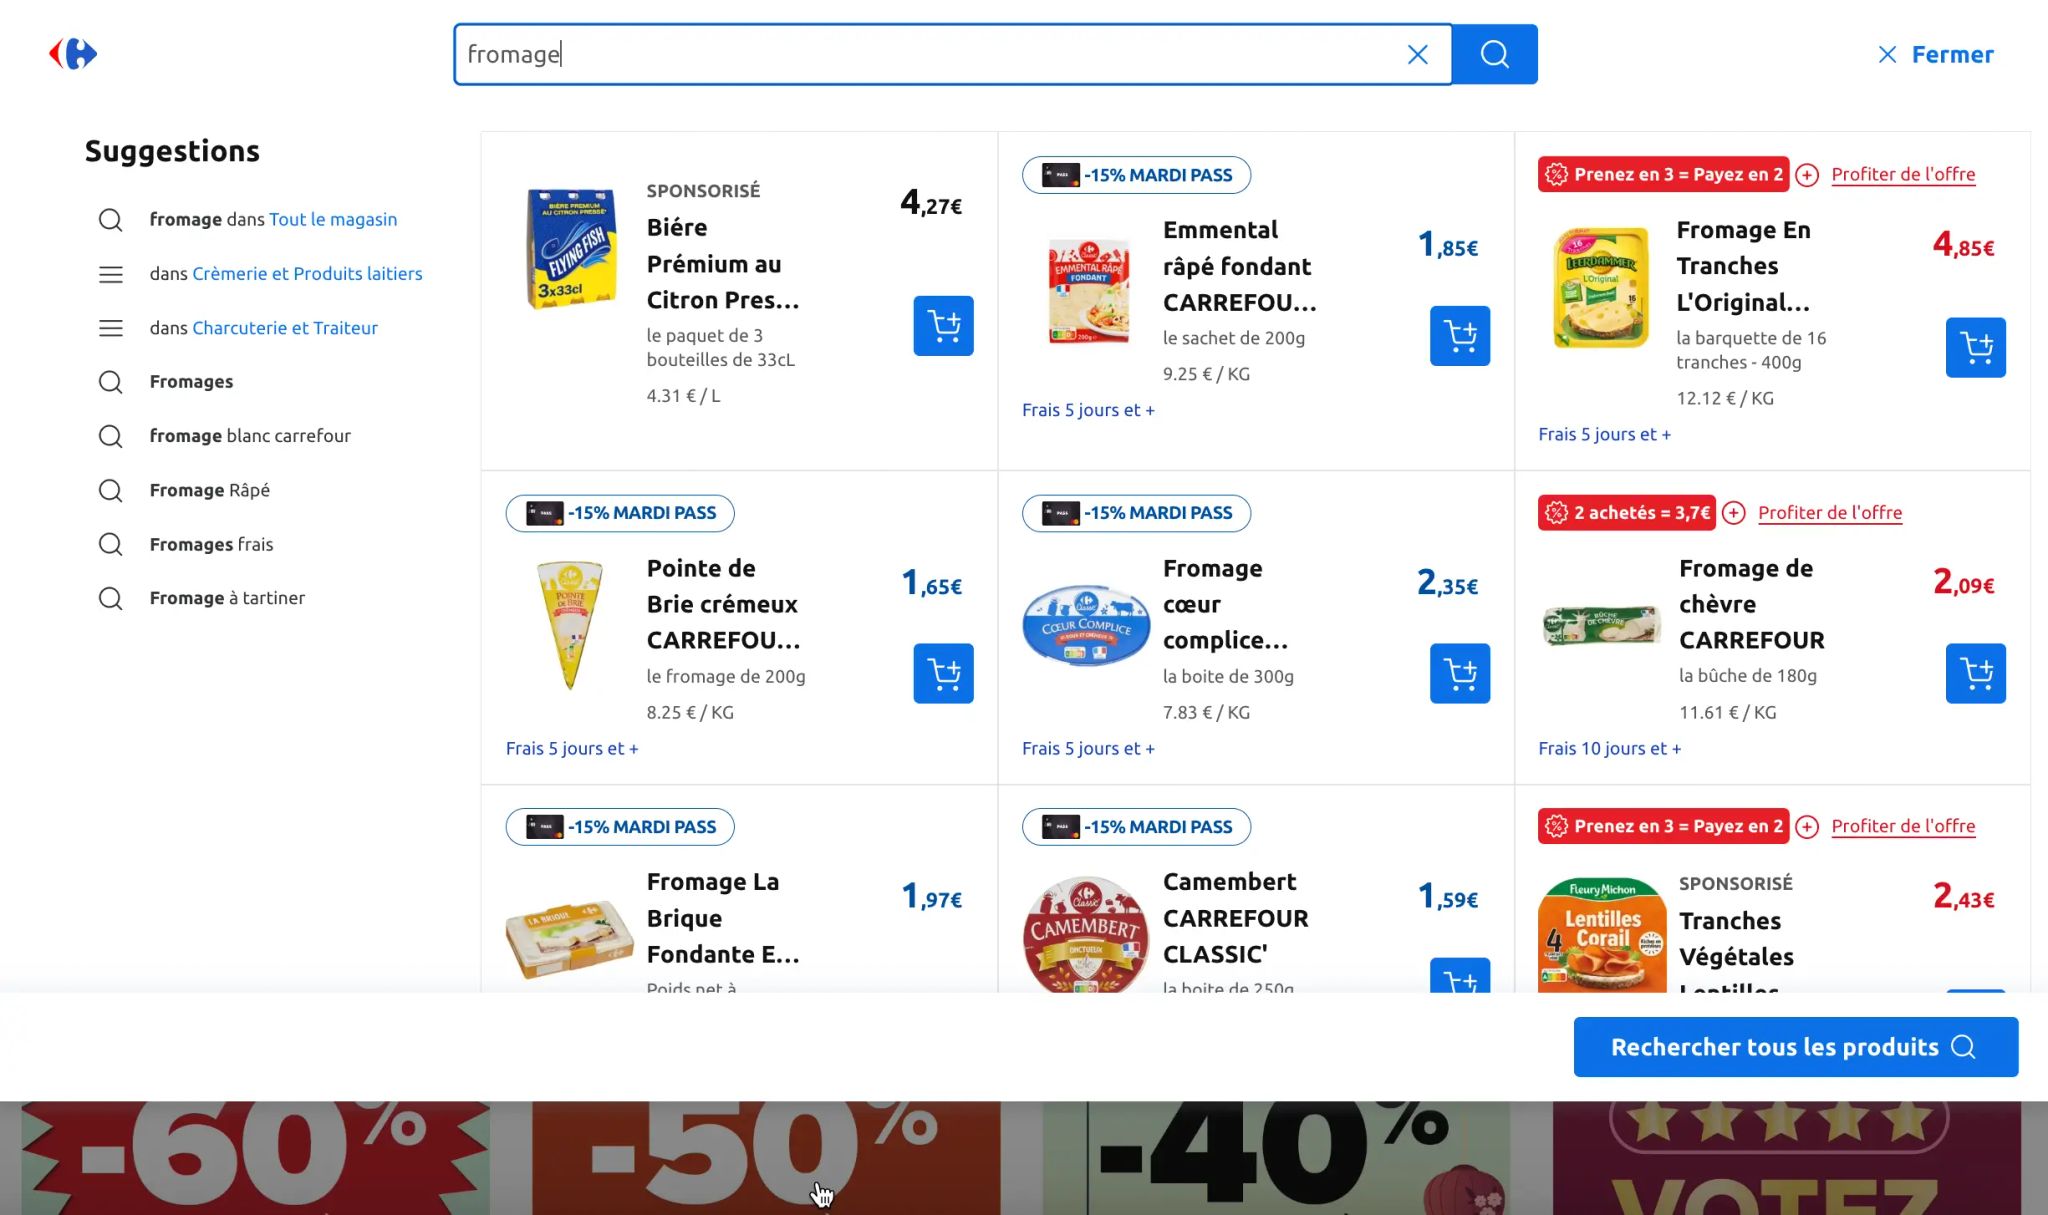Open the Camembert Carrefour Classic product image
Image resolution: width=2048 pixels, height=1215 pixels.
click(1086, 934)
